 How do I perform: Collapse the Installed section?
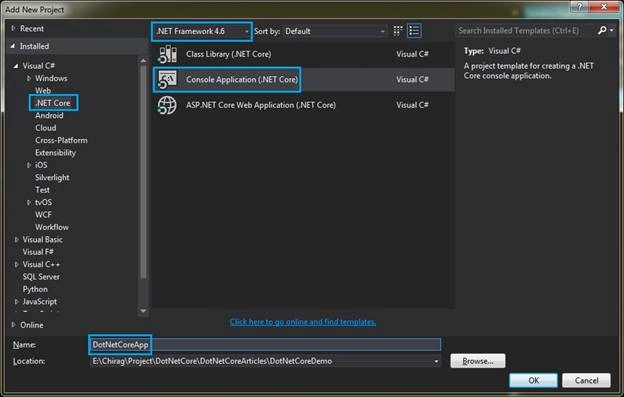tap(13, 46)
